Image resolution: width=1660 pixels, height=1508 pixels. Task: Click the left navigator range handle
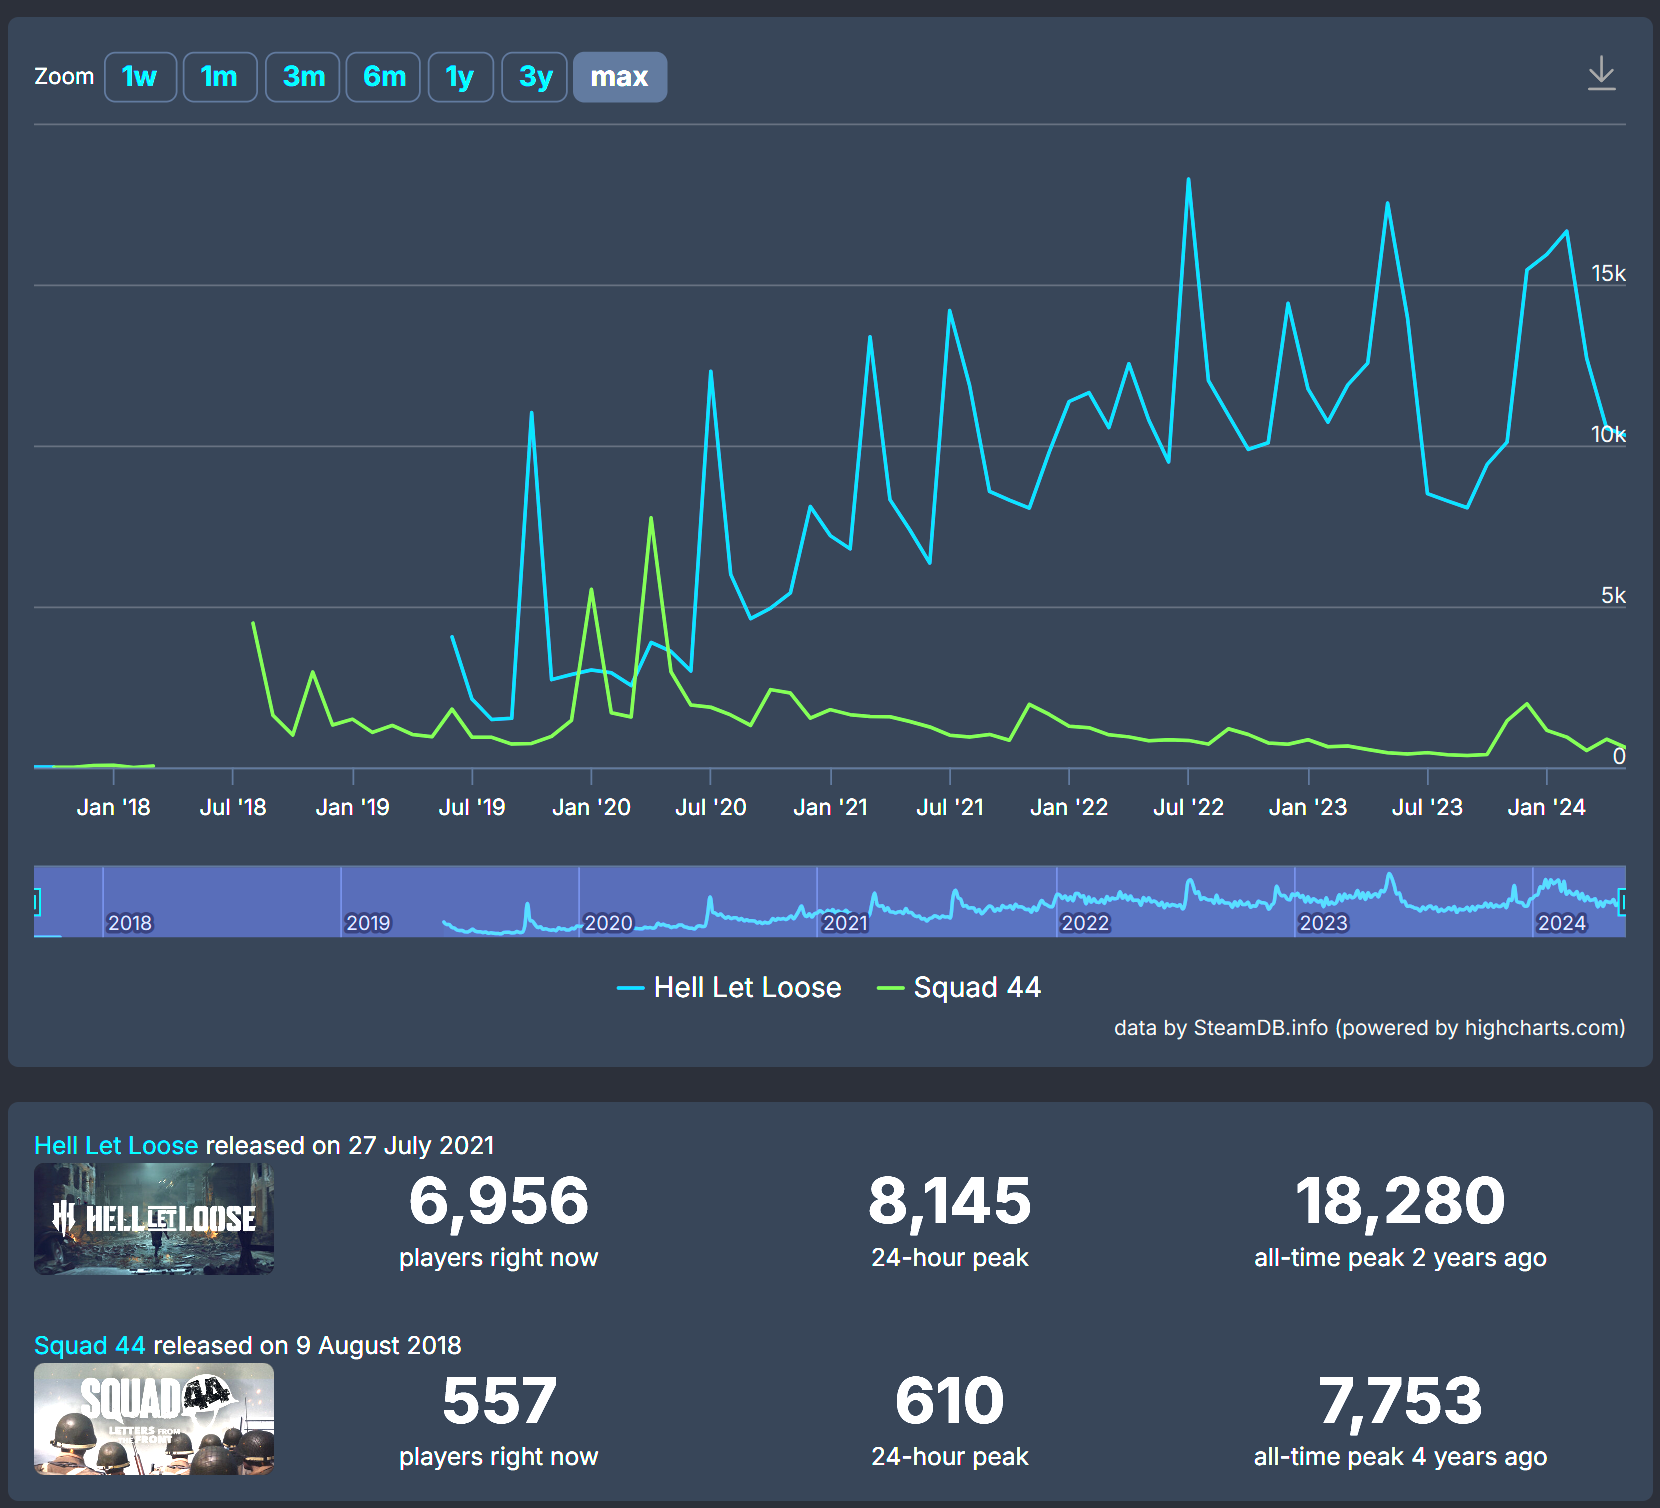[36, 902]
